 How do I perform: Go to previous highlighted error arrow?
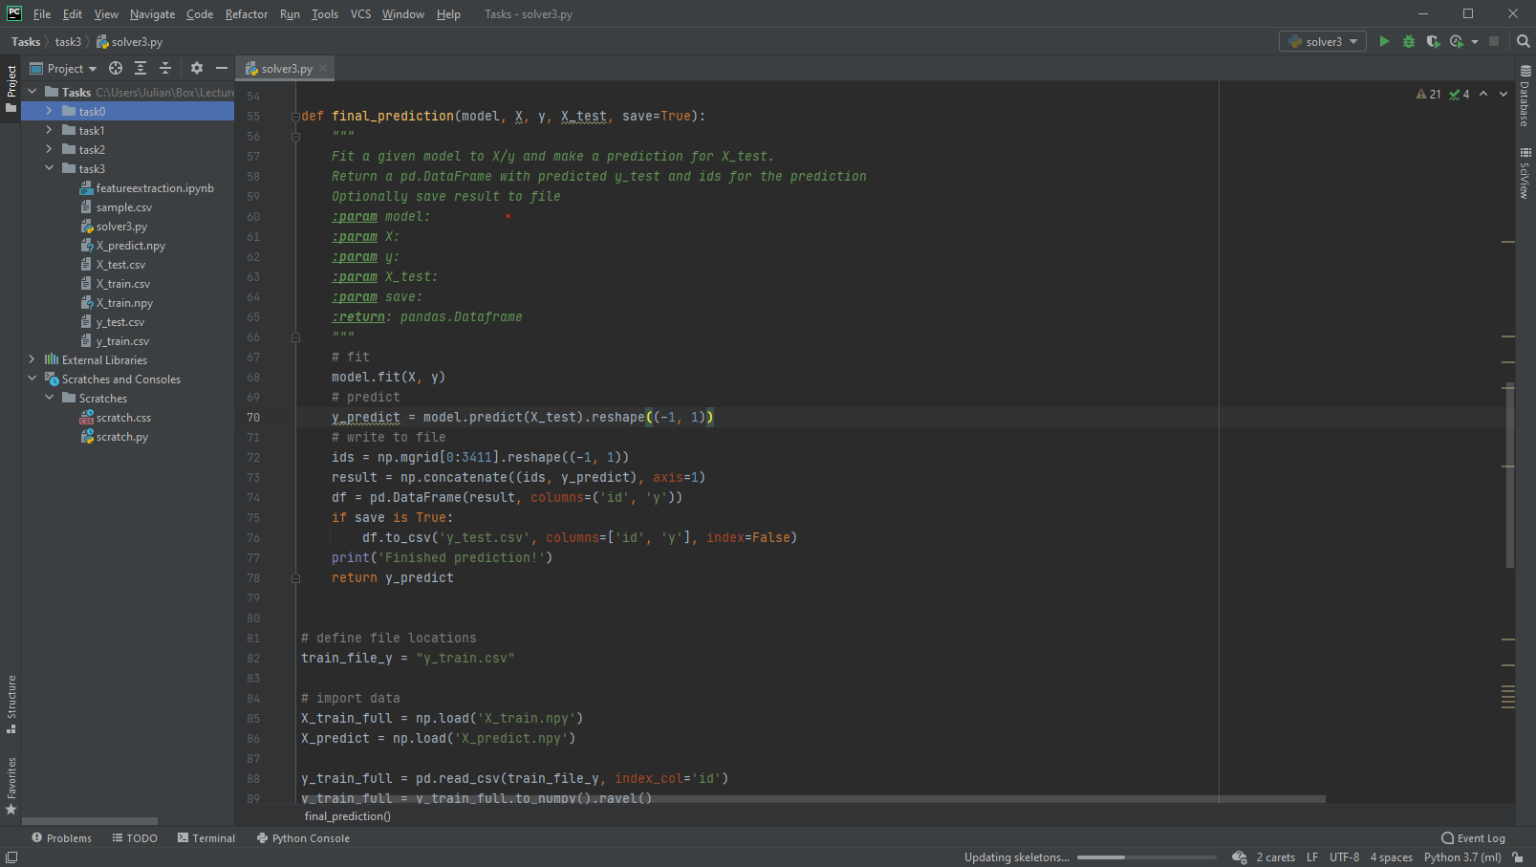(1484, 94)
